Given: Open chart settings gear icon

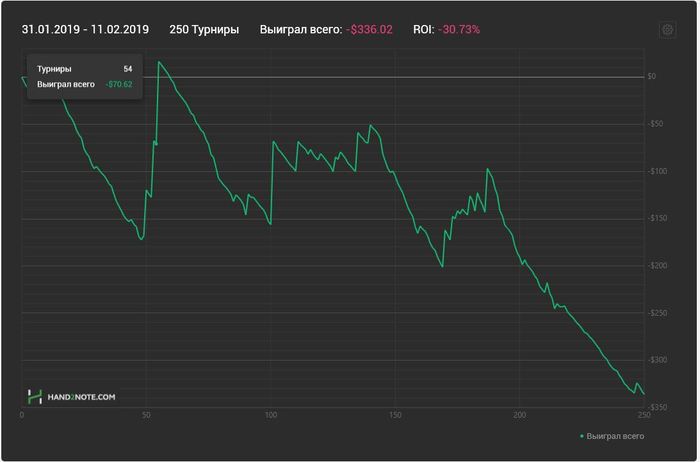Looking at the screenshot, I should (667, 30).
